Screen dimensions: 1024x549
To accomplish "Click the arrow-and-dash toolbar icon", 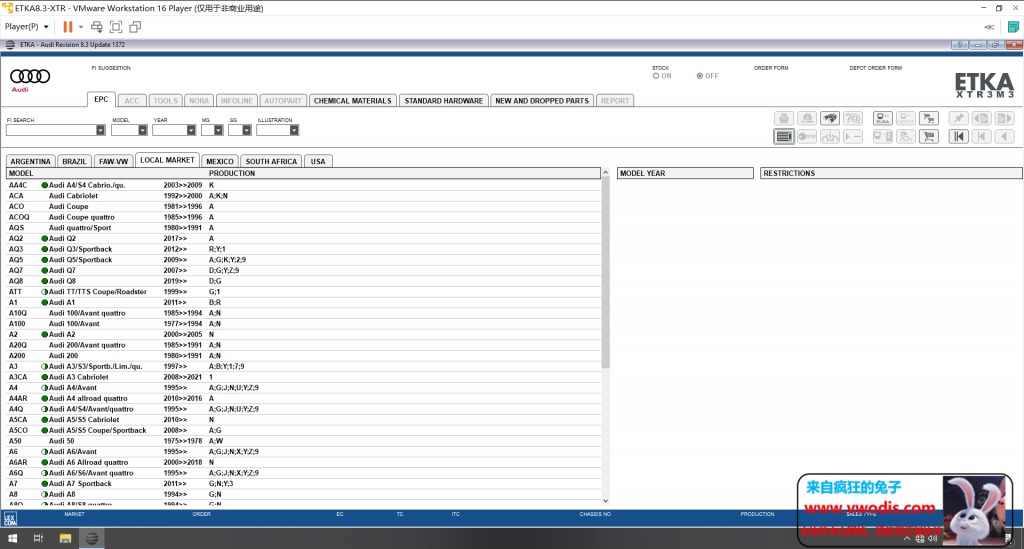I will 853,136.
